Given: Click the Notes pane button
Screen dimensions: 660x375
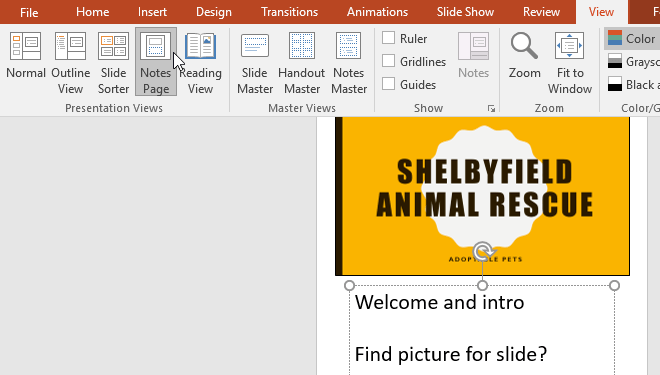Looking at the screenshot, I should [474, 56].
